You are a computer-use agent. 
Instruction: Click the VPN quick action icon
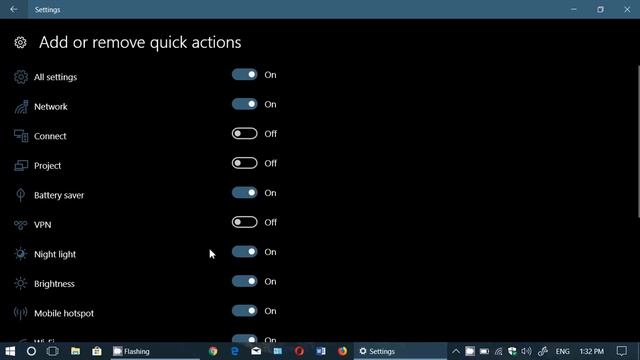(x=20, y=224)
